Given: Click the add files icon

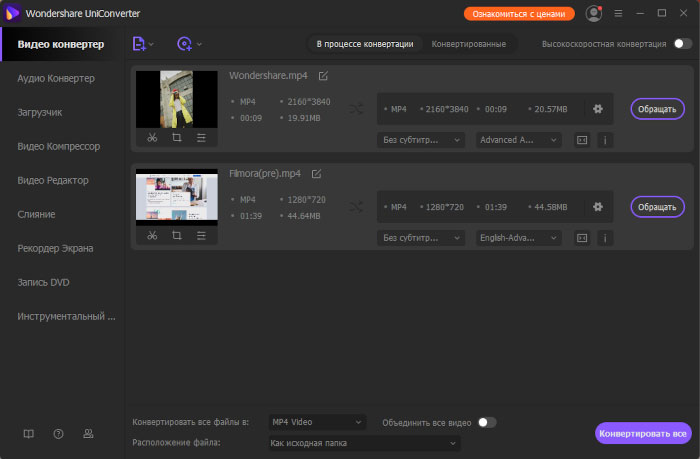Looking at the screenshot, I should 139,44.
